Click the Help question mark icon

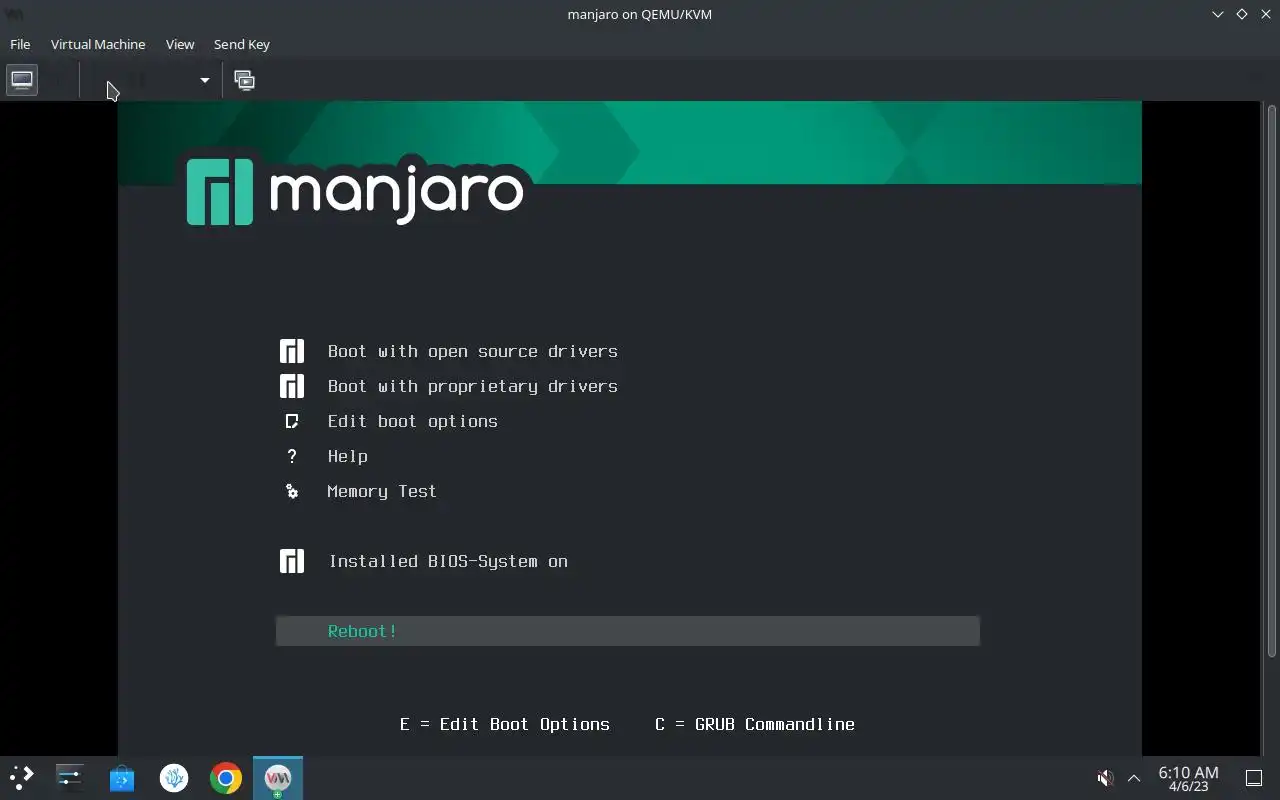pos(292,456)
